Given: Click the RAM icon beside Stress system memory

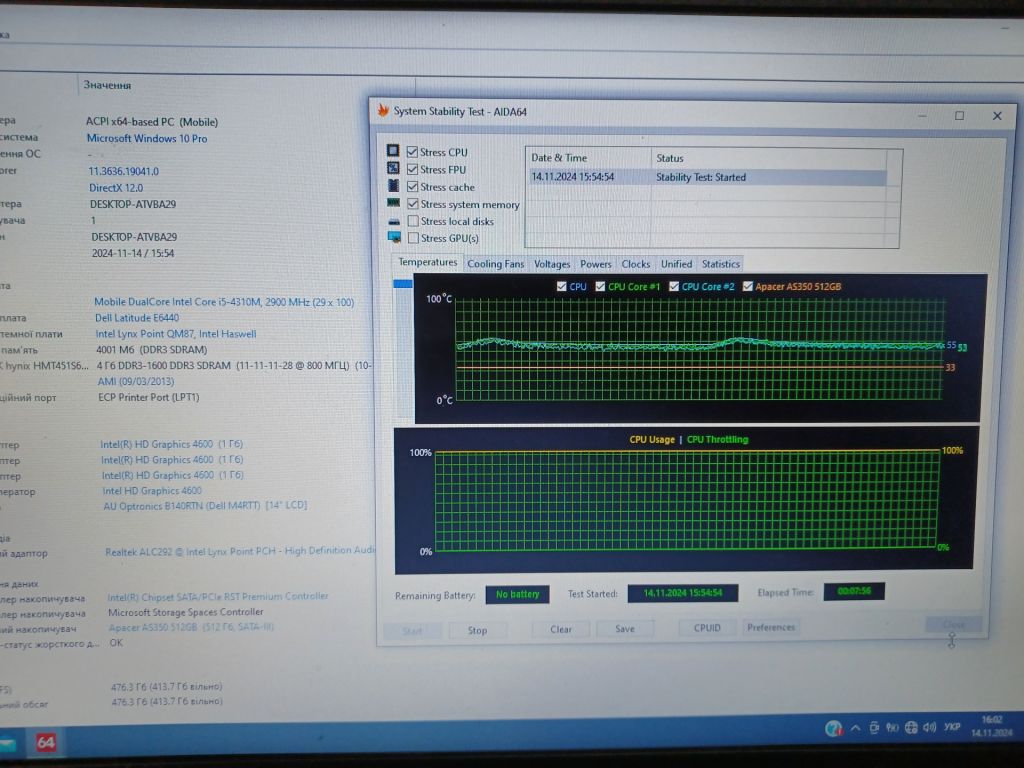Looking at the screenshot, I should (x=393, y=203).
